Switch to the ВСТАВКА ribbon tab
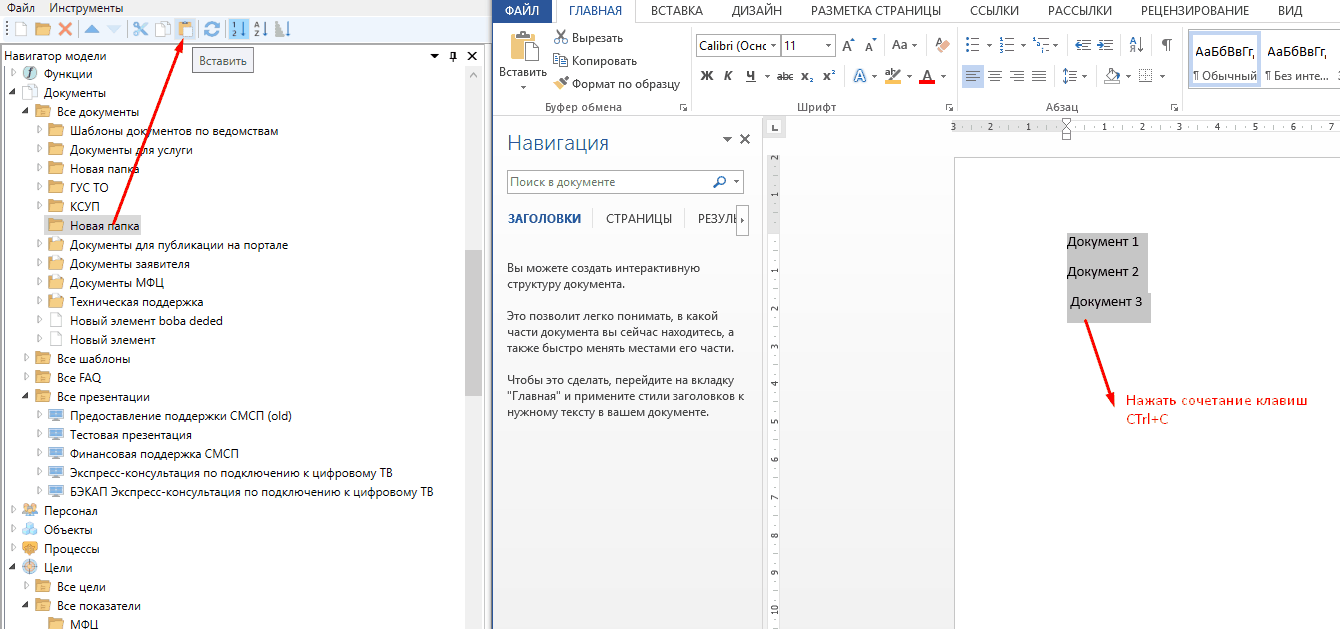 [676, 11]
